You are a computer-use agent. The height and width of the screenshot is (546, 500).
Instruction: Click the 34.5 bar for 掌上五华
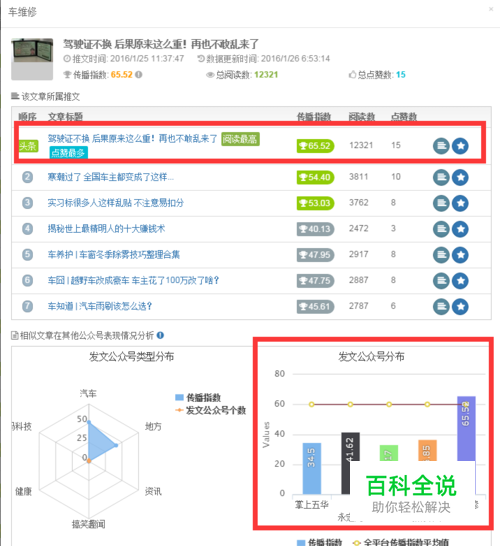(x=312, y=468)
